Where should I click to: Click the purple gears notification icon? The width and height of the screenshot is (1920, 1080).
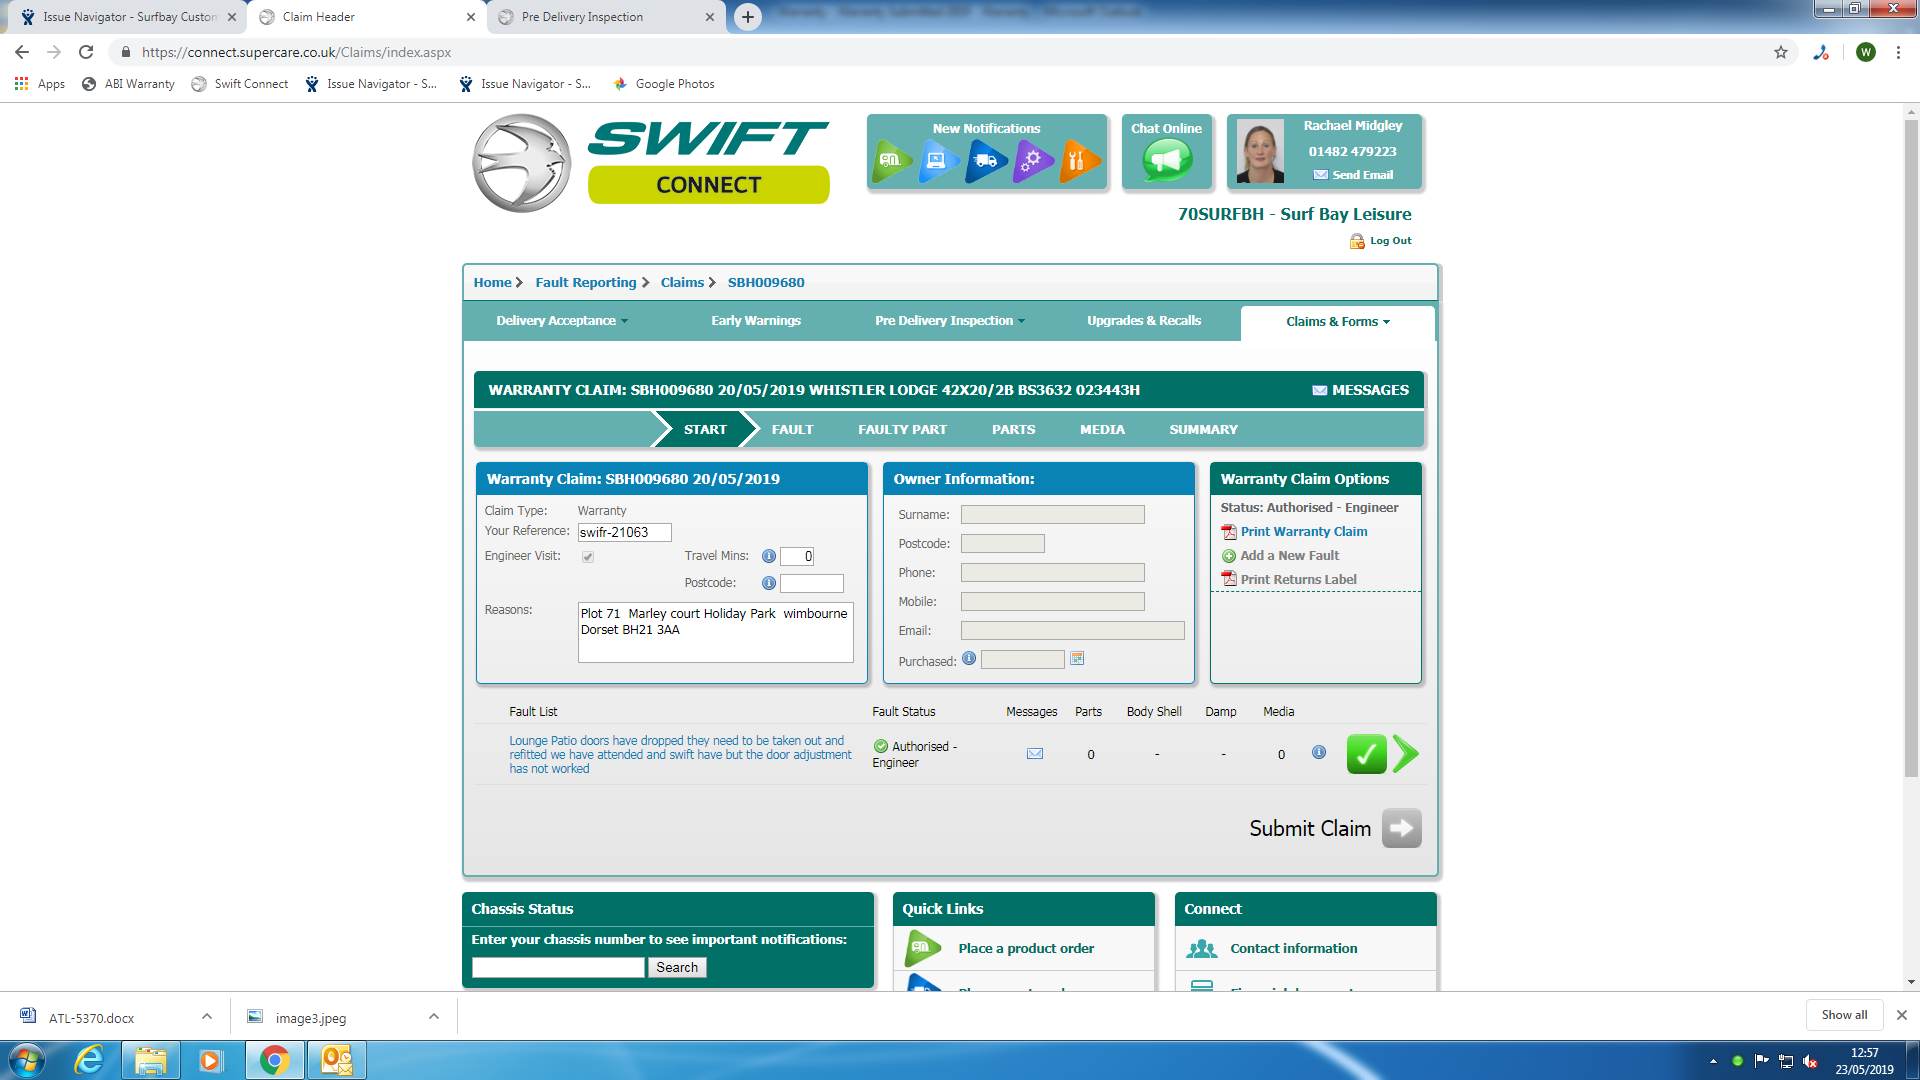(1031, 160)
